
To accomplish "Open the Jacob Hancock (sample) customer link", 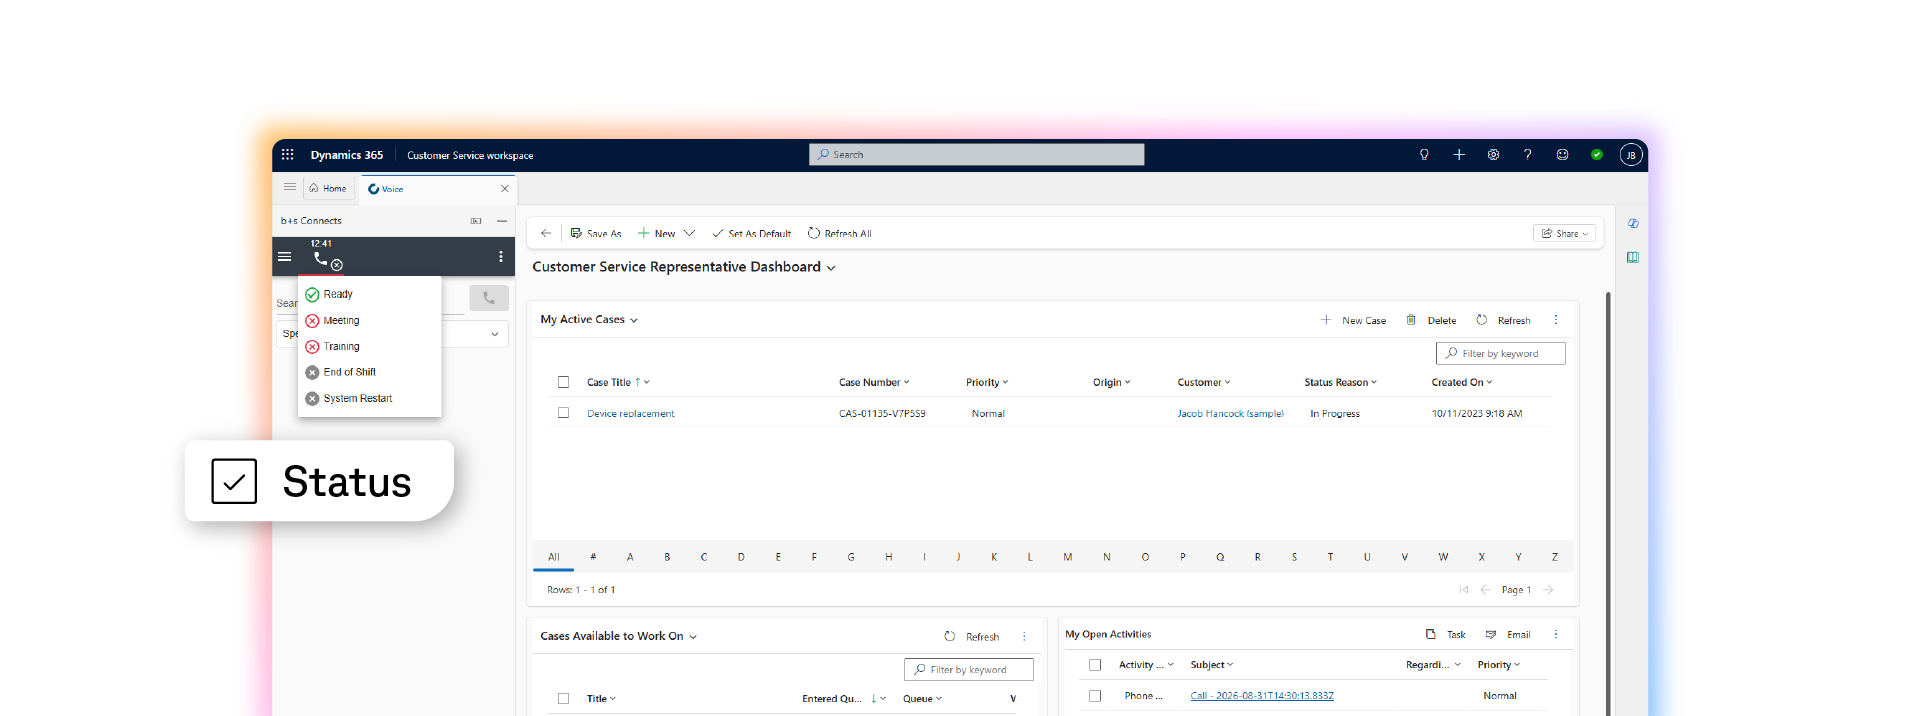I will click(x=1230, y=413).
